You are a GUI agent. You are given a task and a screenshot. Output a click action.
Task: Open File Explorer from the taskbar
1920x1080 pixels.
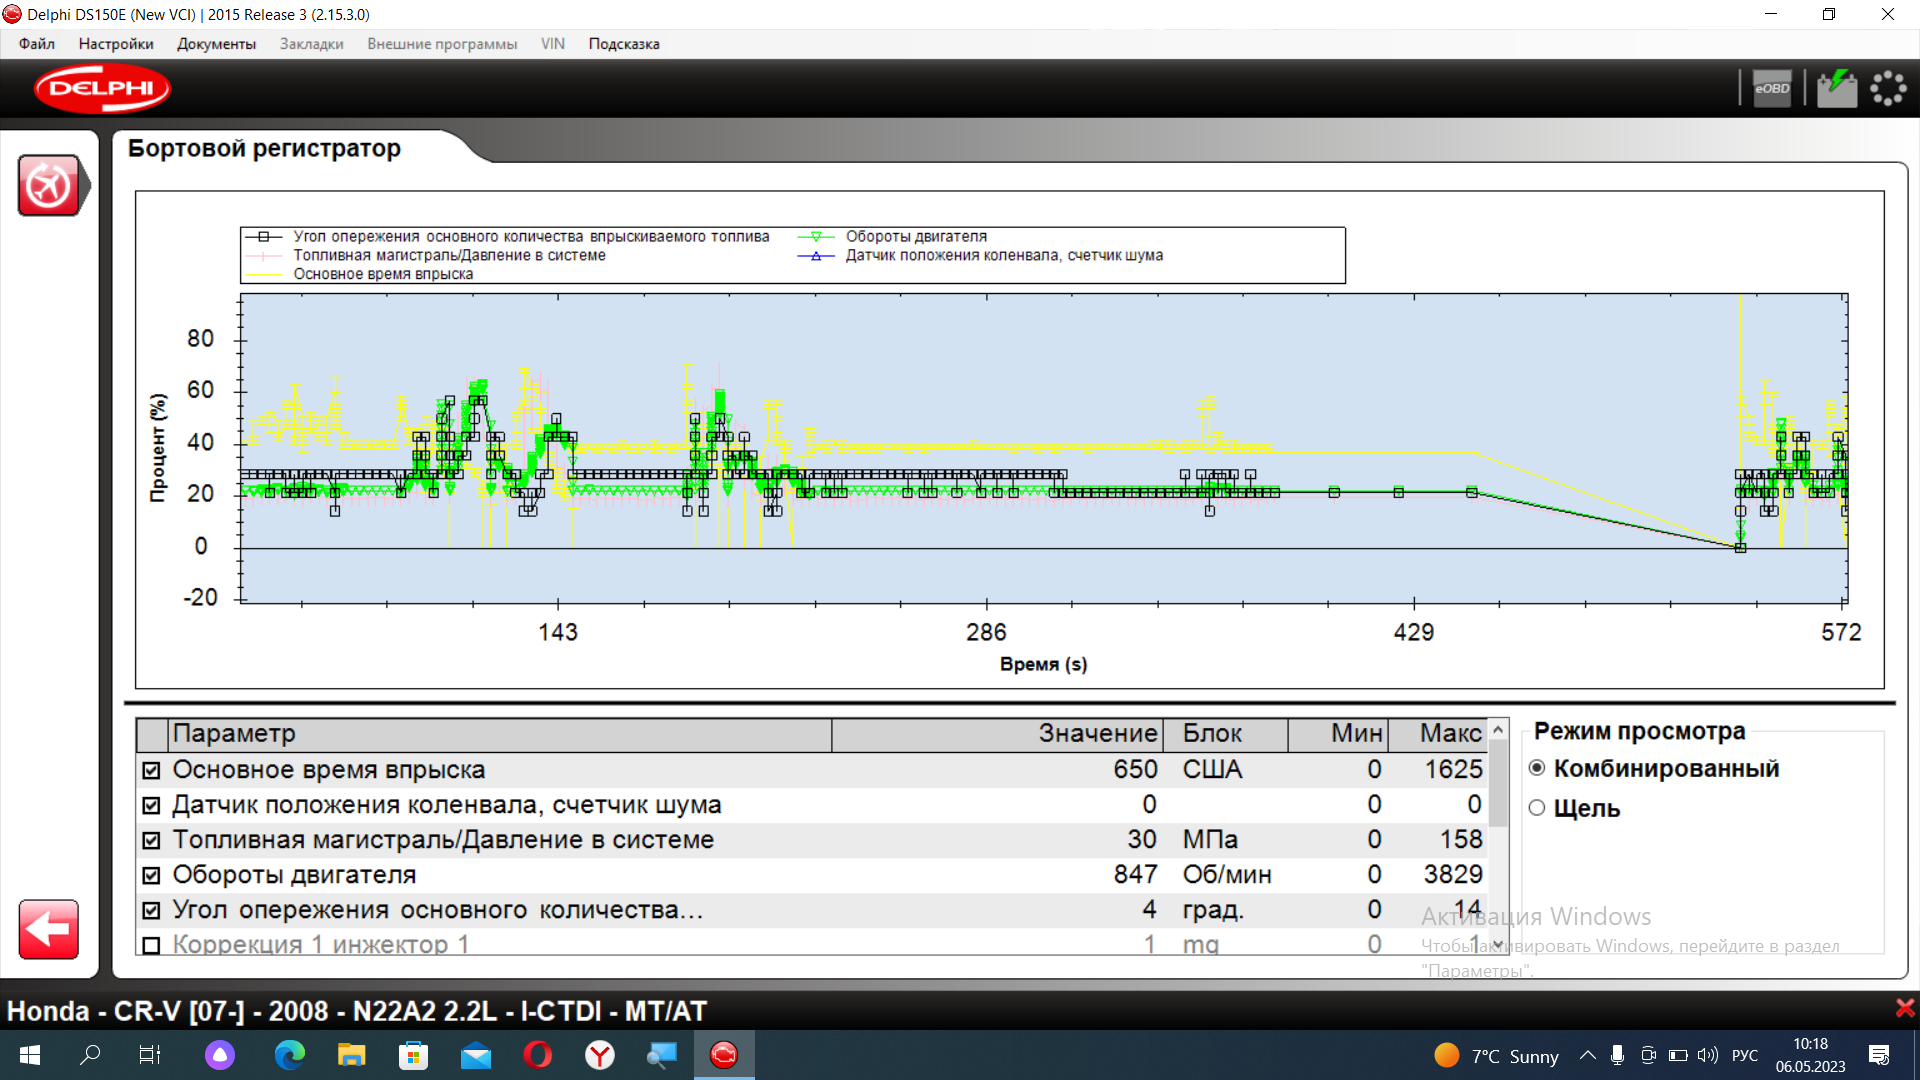tap(351, 1055)
